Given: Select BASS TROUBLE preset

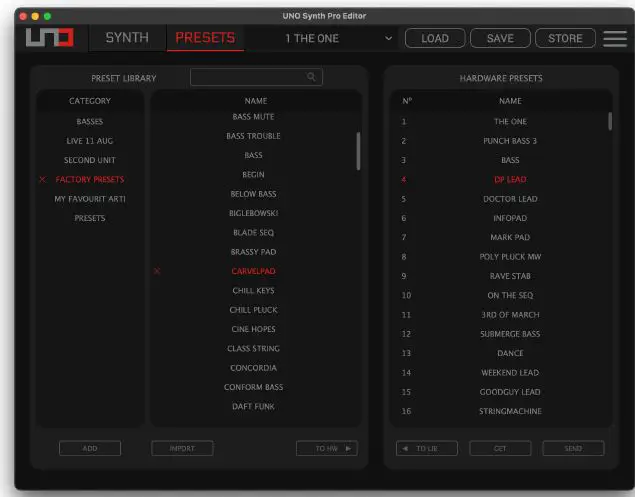Looking at the screenshot, I should click(x=254, y=136).
